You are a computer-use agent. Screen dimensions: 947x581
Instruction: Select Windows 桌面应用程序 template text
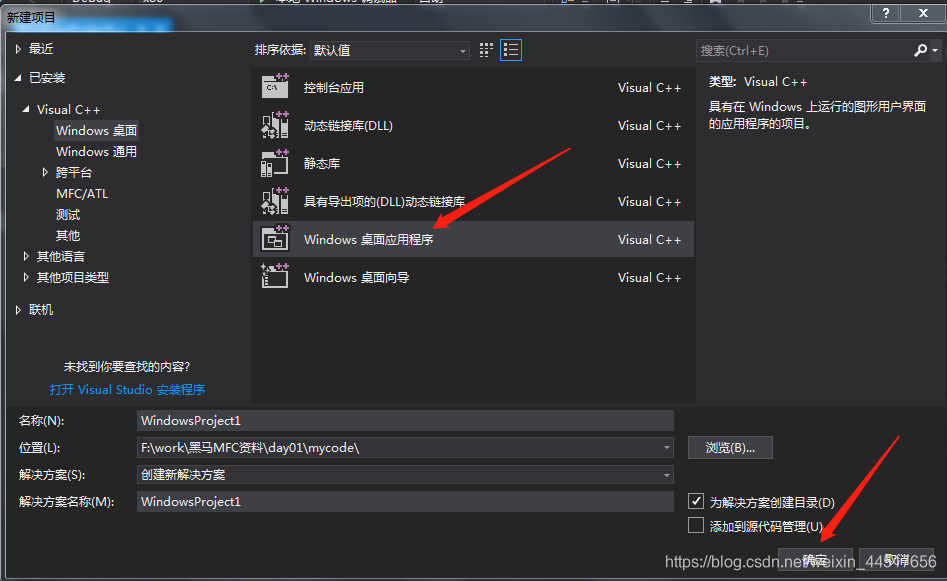click(x=368, y=240)
